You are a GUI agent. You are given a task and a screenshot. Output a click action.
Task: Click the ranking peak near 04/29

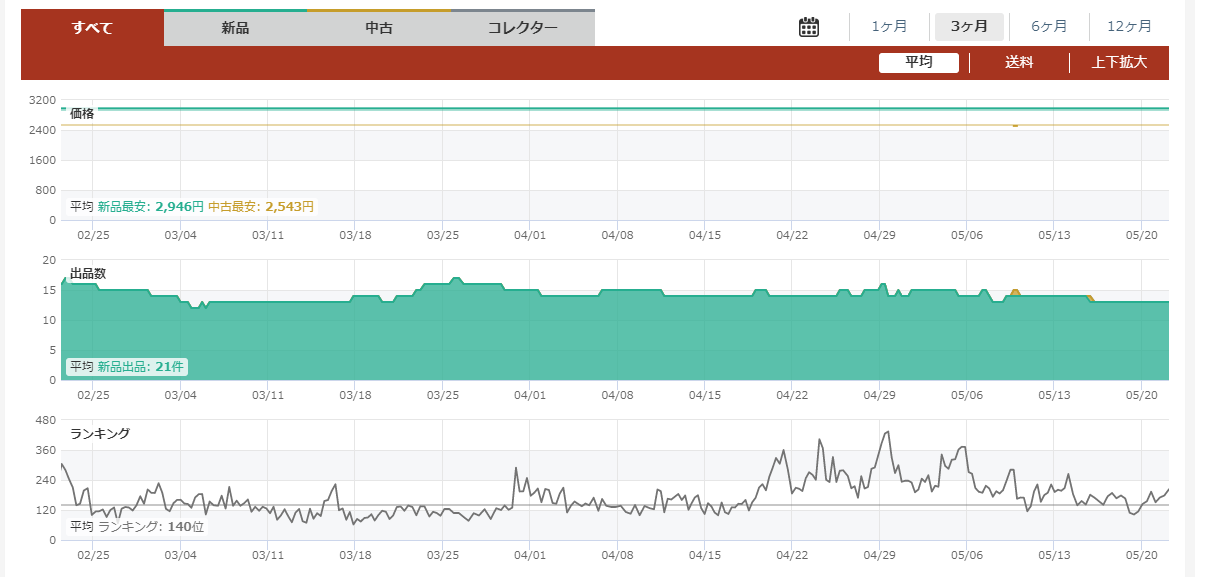click(886, 432)
